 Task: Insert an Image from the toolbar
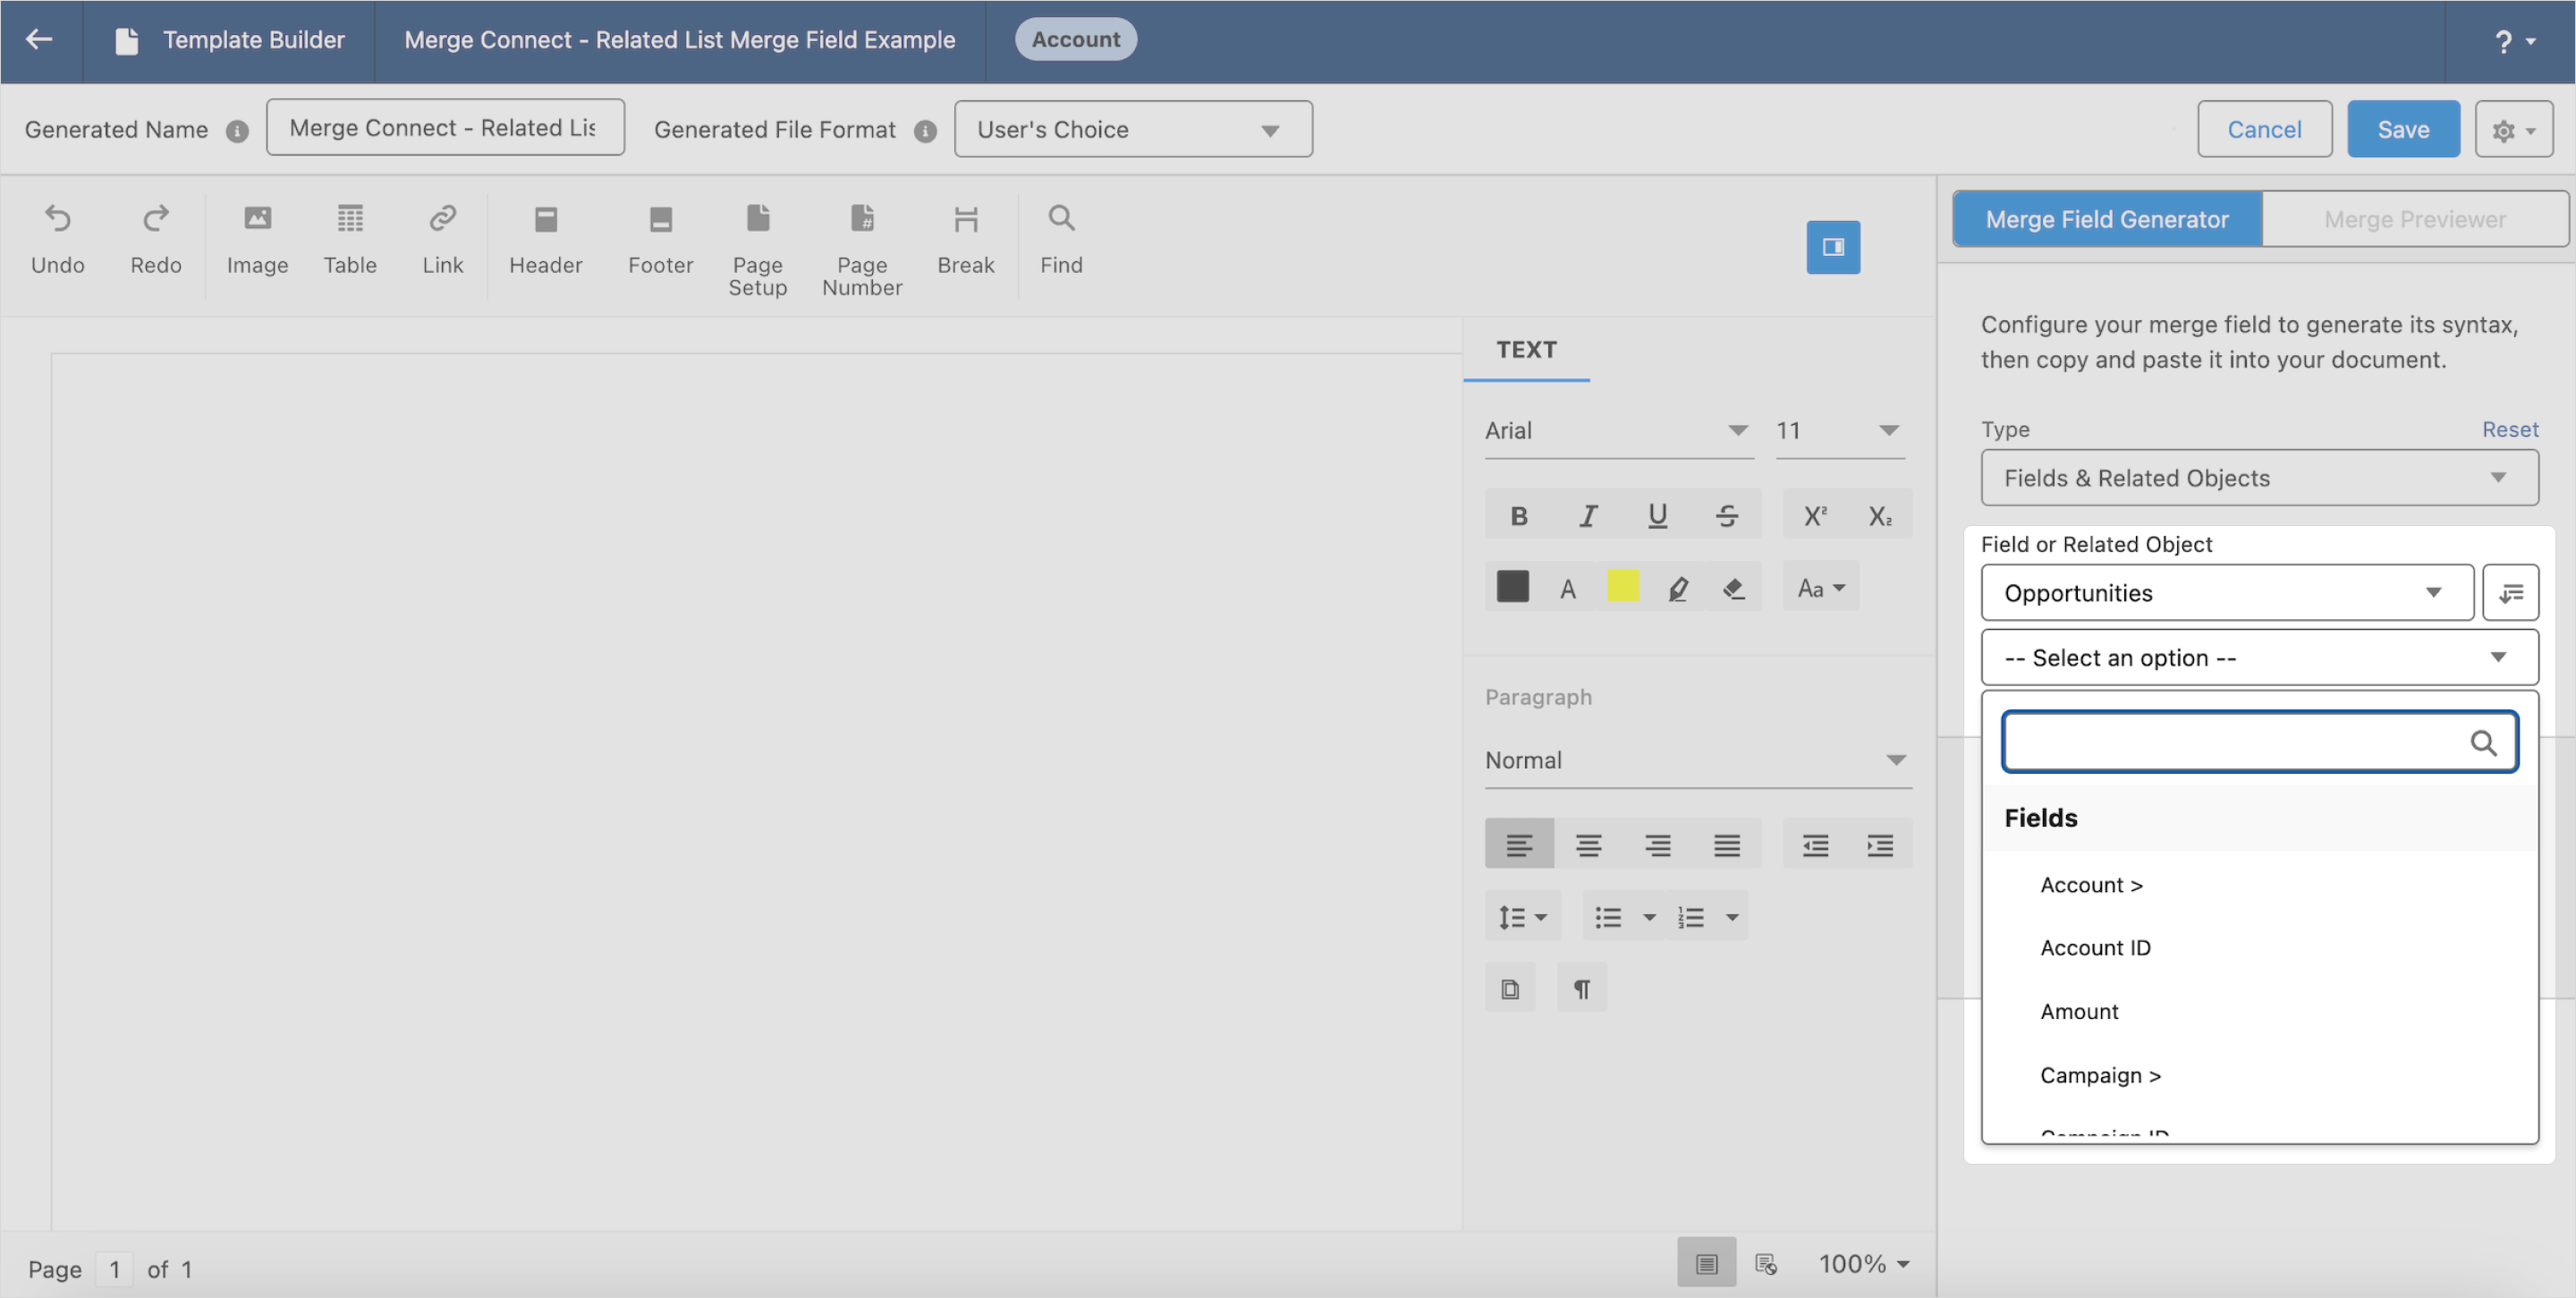tap(257, 238)
